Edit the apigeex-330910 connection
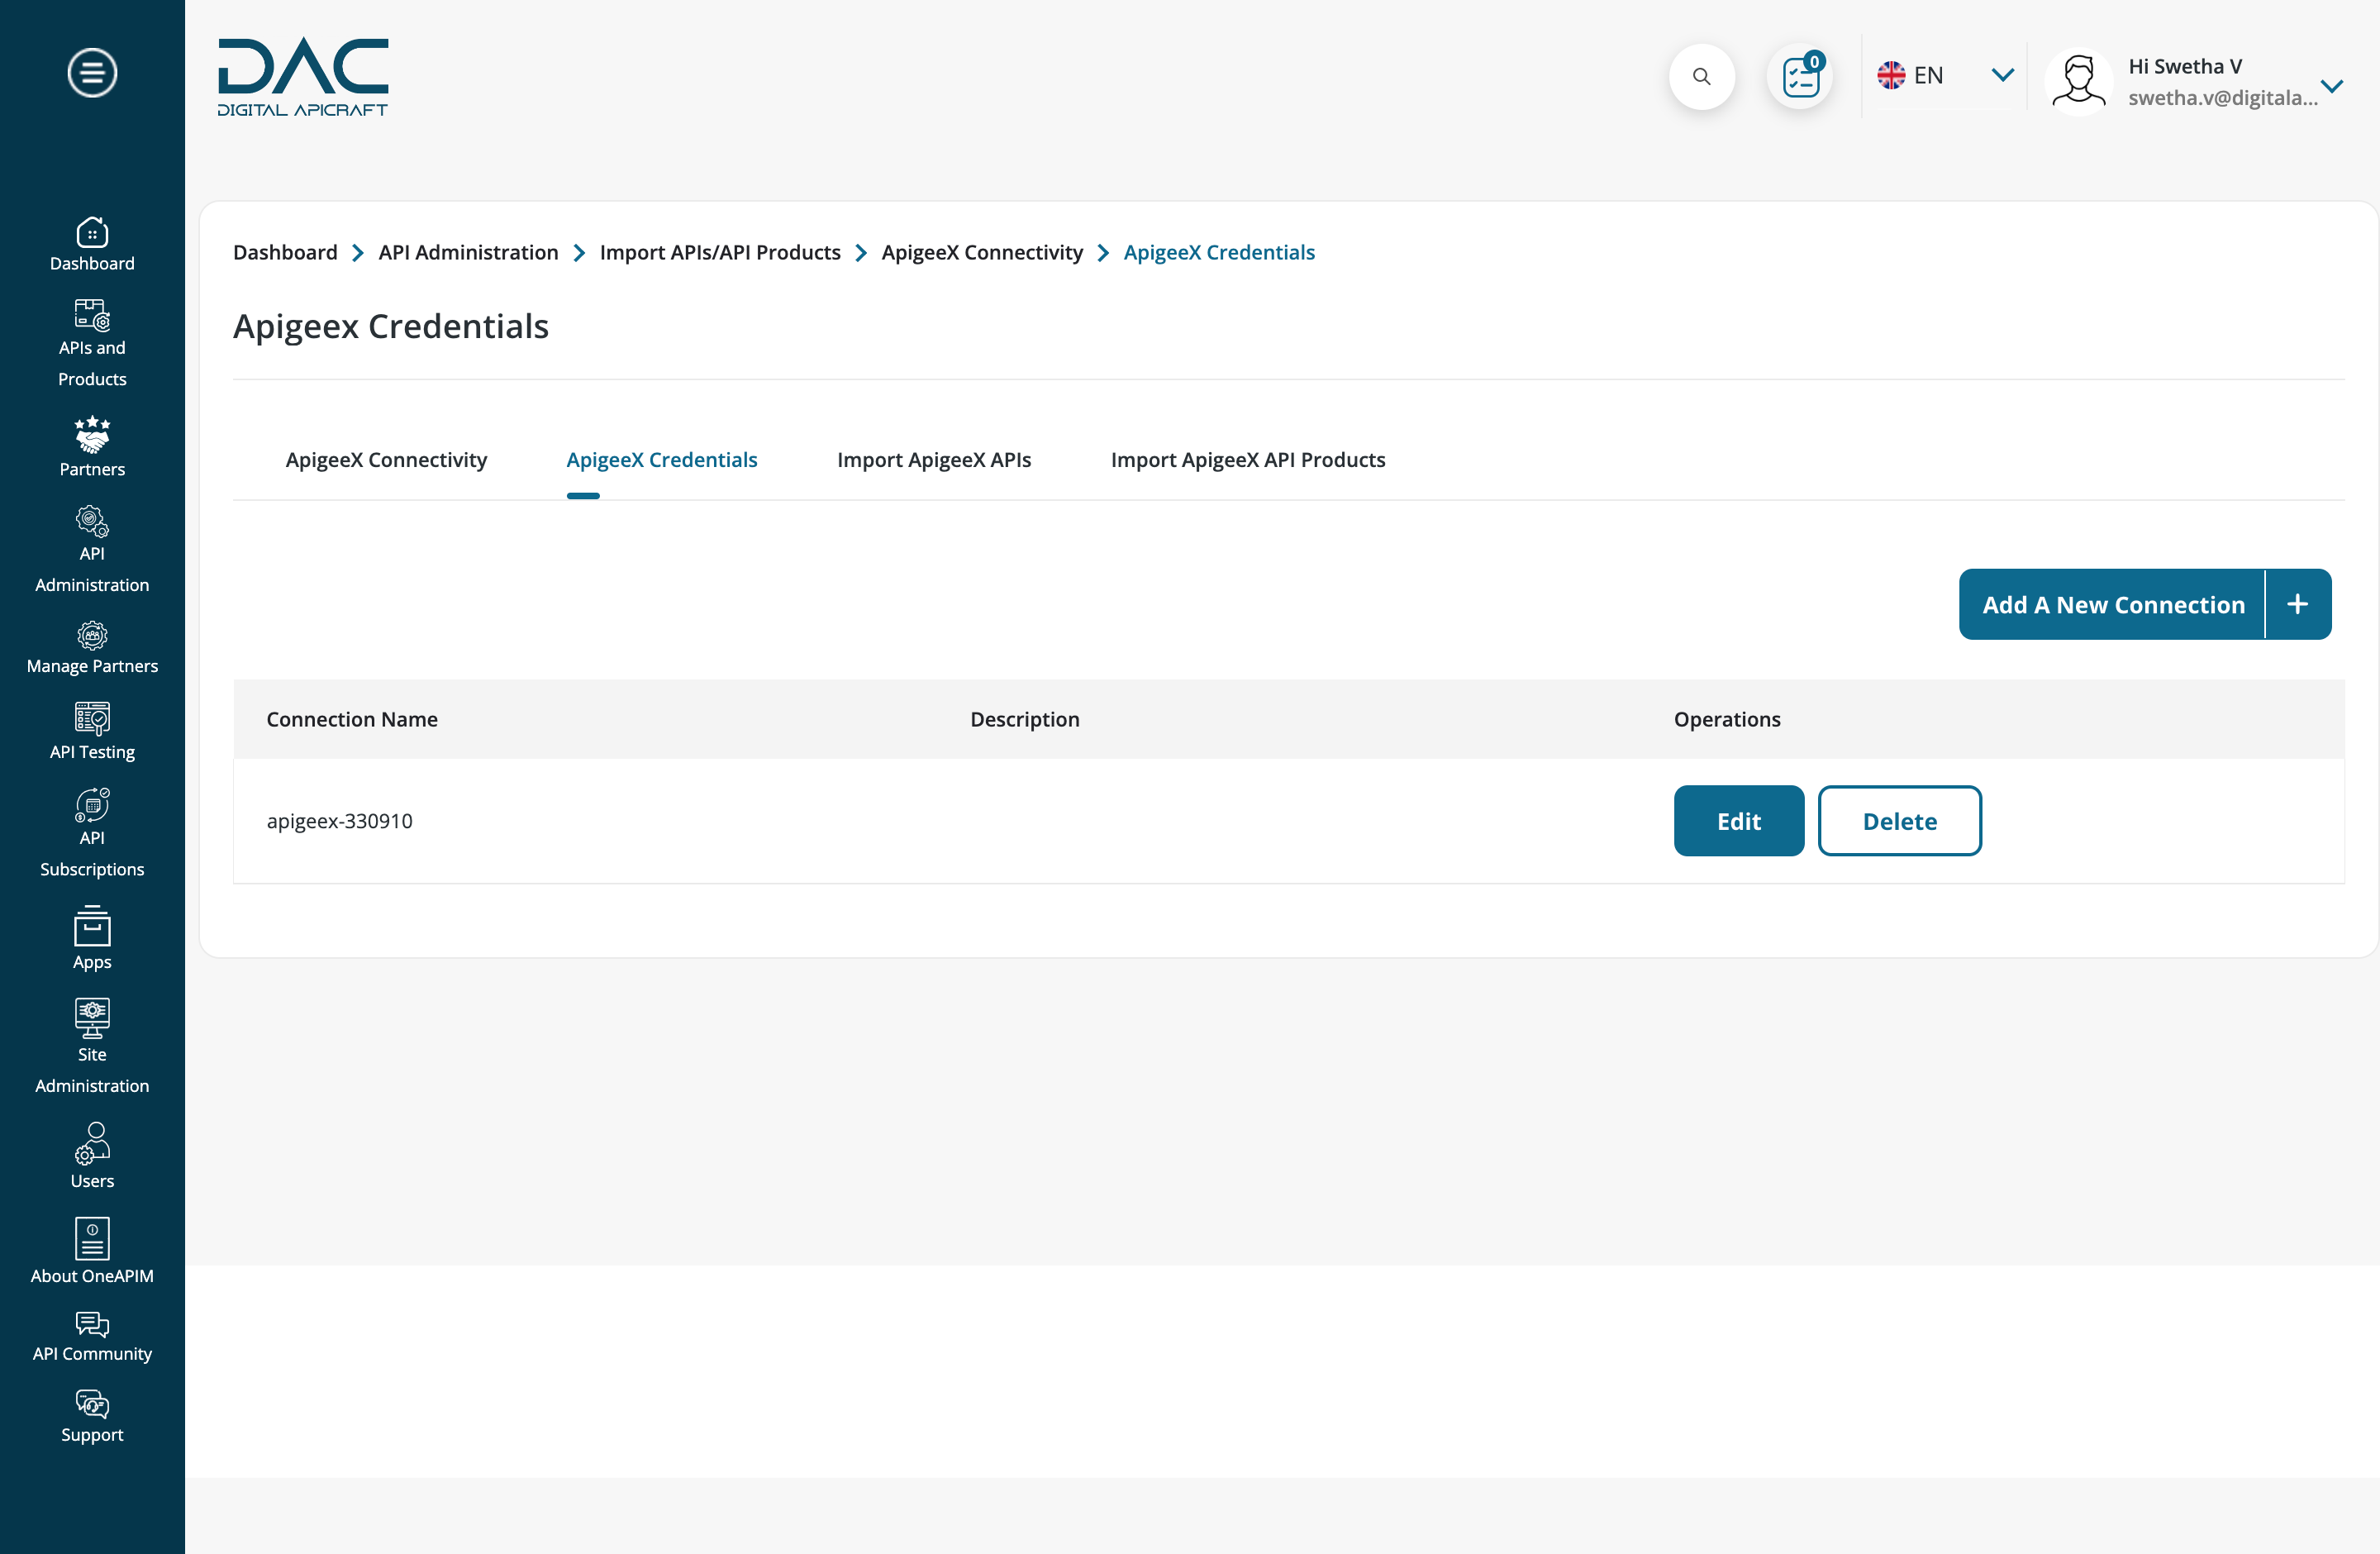Viewport: 2380px width, 1554px height. pyautogui.click(x=1739, y=821)
